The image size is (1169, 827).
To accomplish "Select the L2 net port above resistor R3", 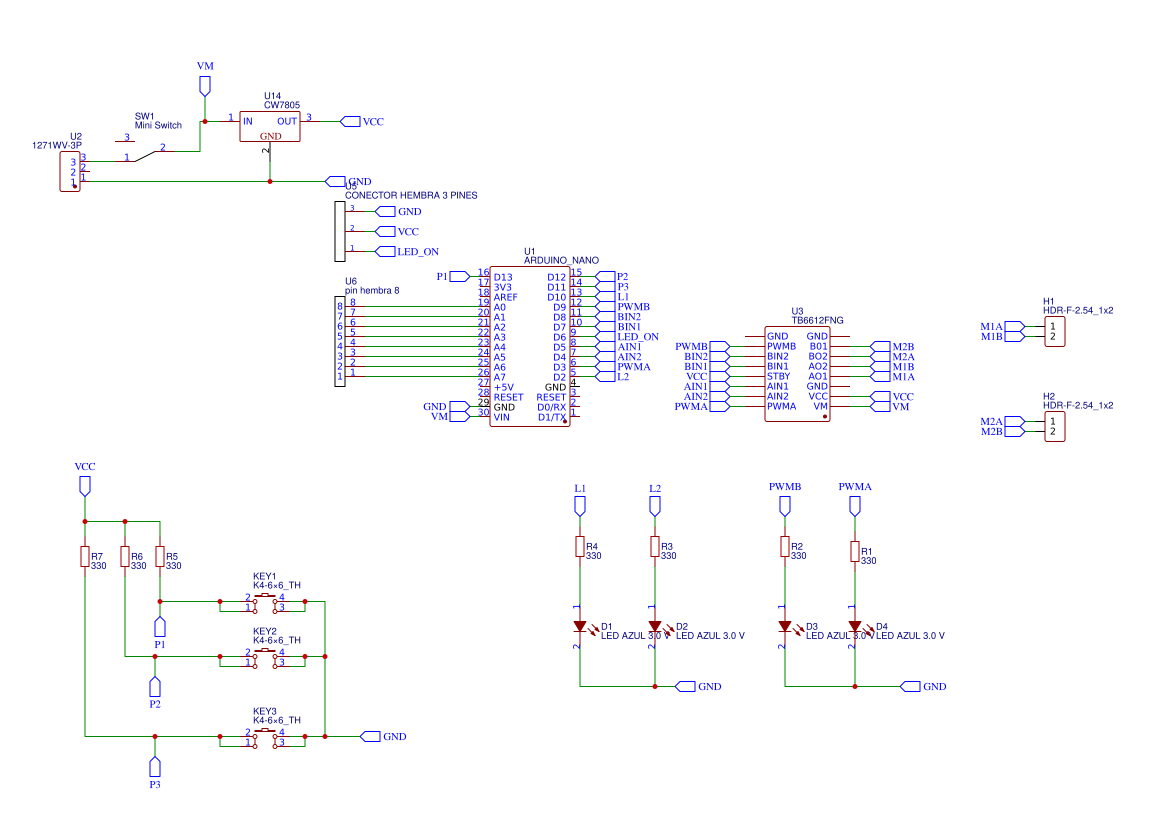I will coord(655,506).
